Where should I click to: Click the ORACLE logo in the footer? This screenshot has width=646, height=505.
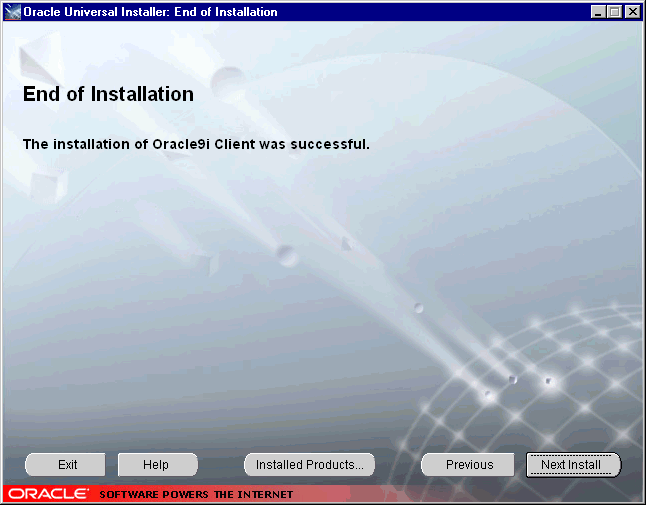(x=48, y=493)
